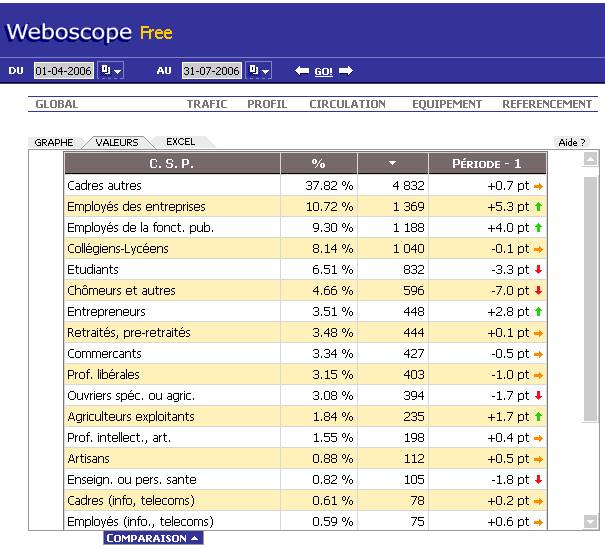The width and height of the screenshot is (605, 549).
Task: Click the up arrow for Employés de la fonct. pub.
Action: pos(539,228)
